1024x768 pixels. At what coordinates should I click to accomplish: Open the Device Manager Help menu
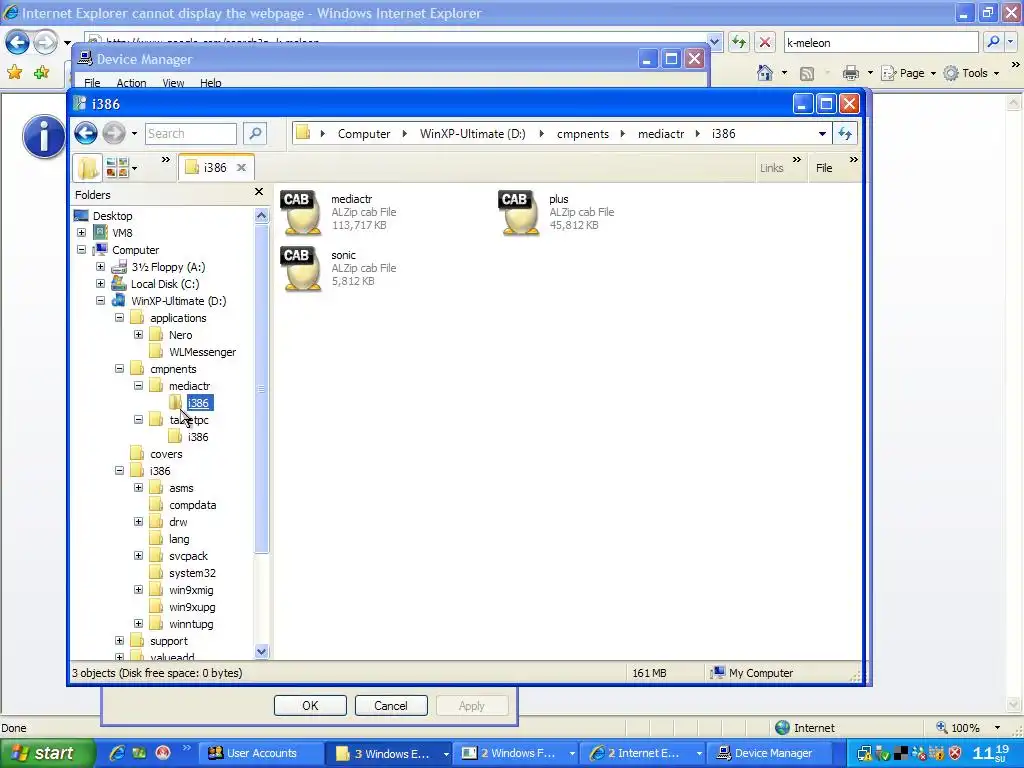click(210, 83)
